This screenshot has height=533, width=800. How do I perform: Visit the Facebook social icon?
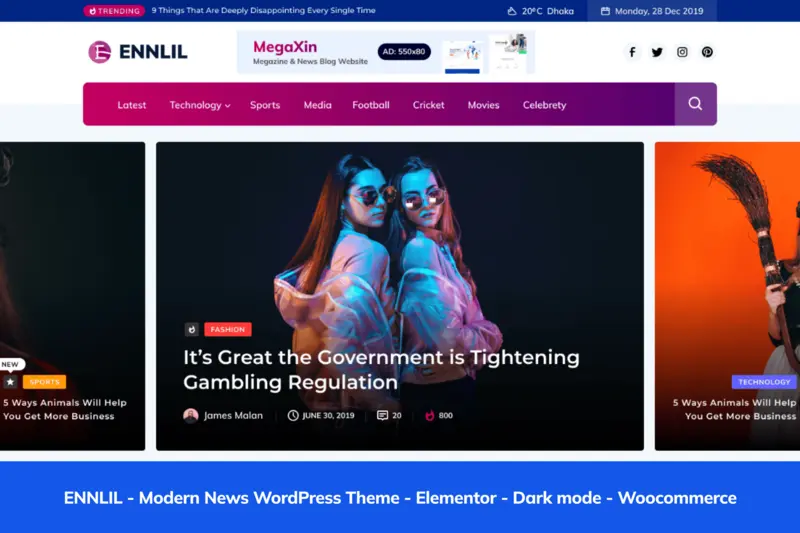(x=632, y=52)
